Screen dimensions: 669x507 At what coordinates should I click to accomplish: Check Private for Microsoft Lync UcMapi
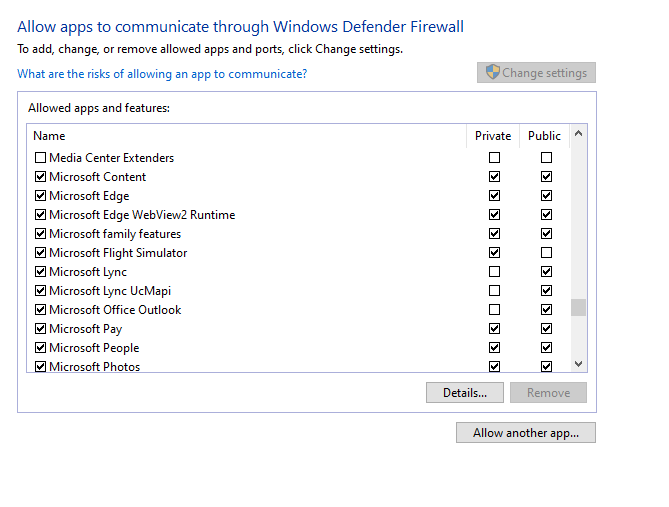click(494, 291)
